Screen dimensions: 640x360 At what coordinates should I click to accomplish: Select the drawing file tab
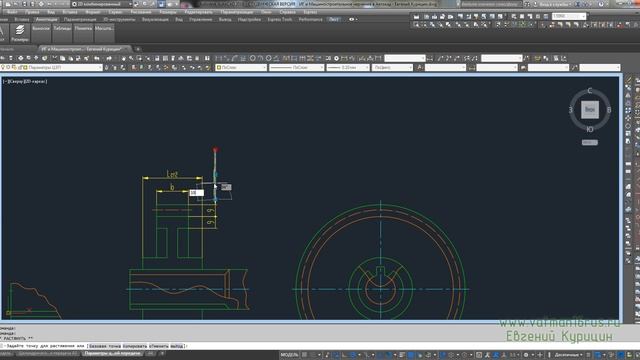click(84, 49)
